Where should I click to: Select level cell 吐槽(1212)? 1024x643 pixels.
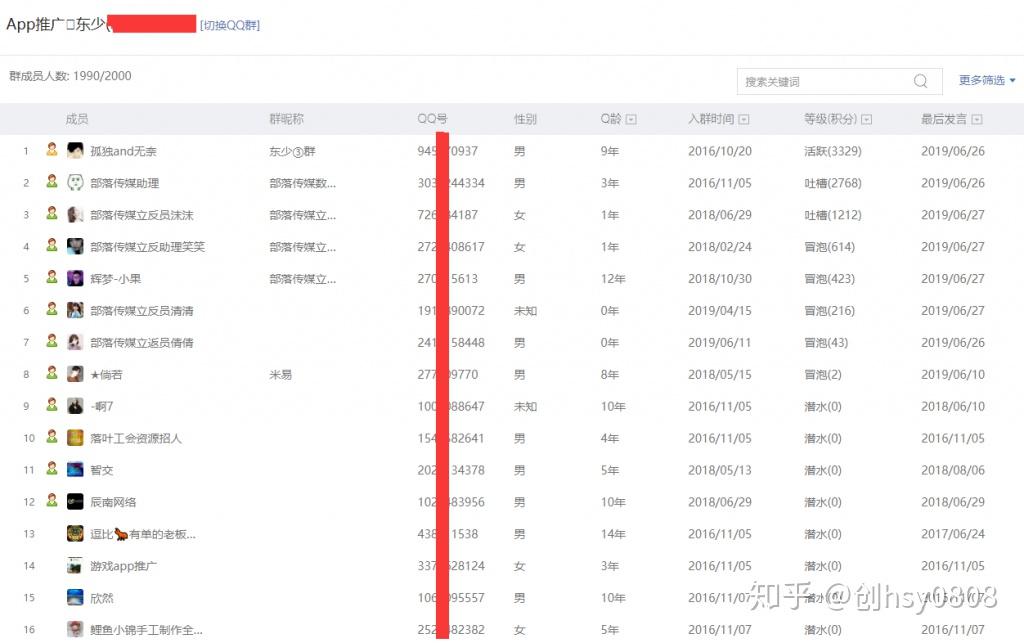[x=833, y=215]
